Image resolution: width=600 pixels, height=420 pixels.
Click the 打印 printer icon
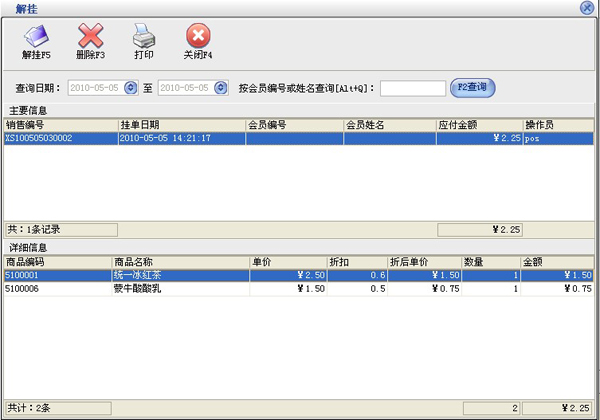(x=144, y=39)
